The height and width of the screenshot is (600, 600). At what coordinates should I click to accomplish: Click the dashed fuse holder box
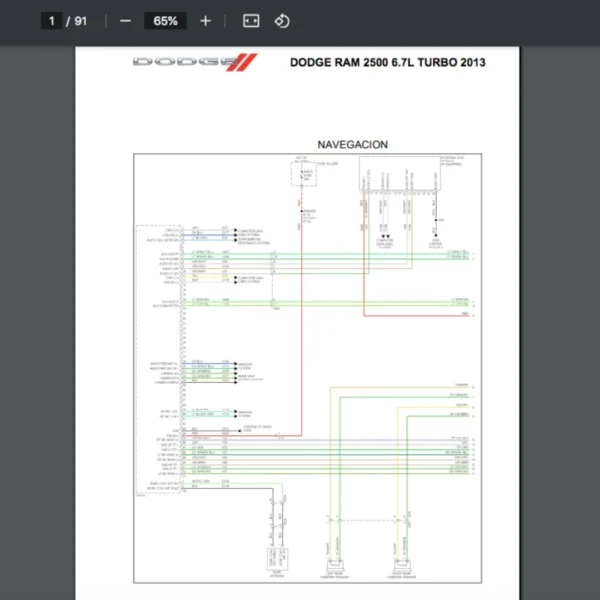[301, 174]
